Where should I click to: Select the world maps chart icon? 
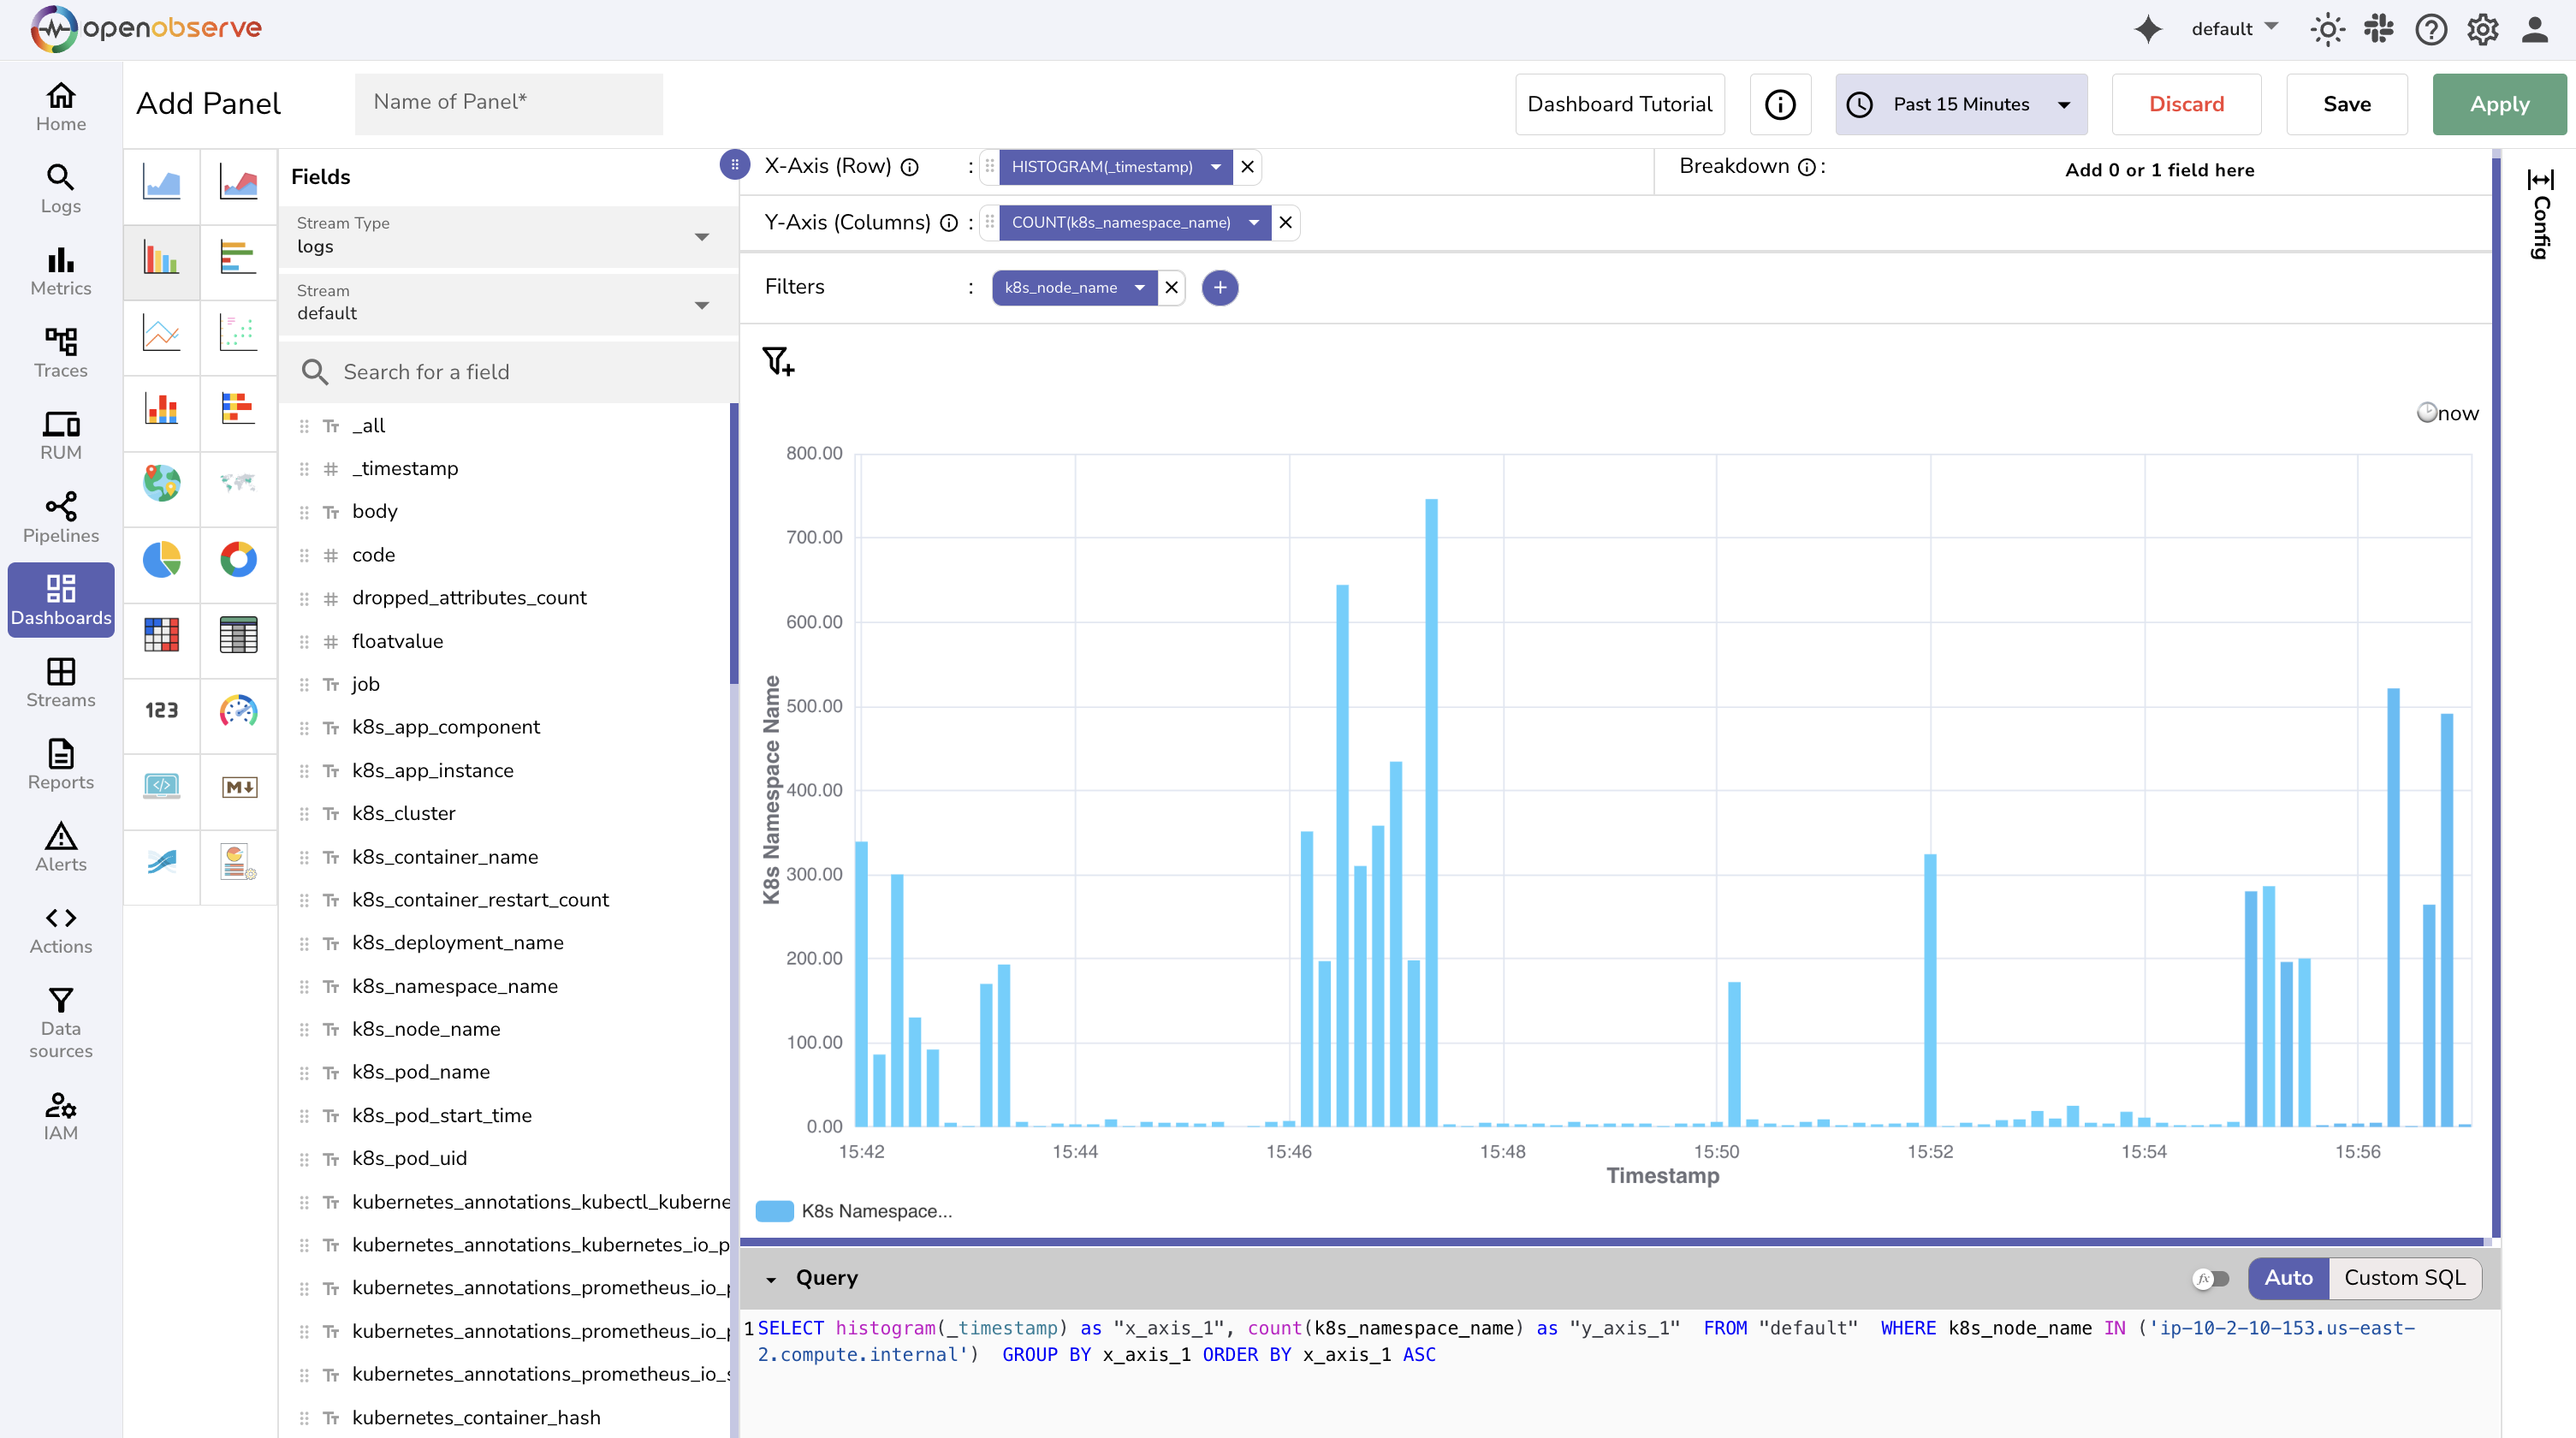point(238,483)
